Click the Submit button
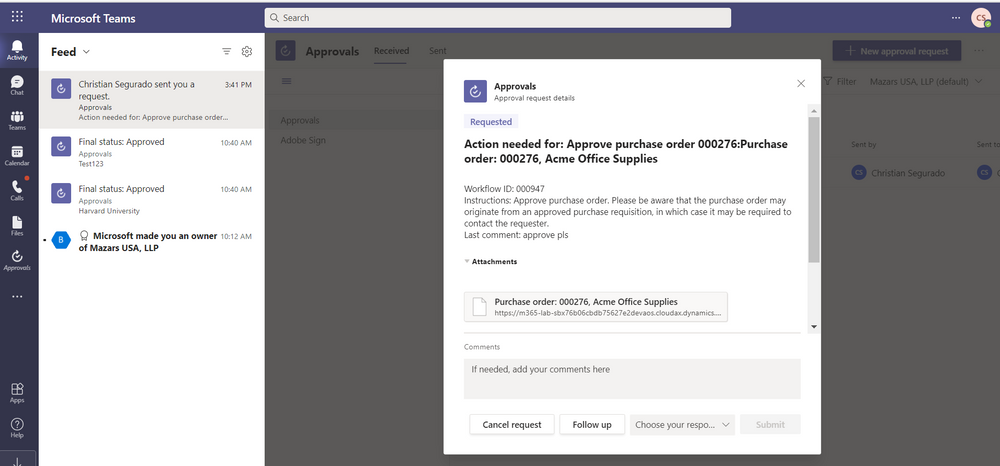This screenshot has width=1000, height=466. point(770,425)
